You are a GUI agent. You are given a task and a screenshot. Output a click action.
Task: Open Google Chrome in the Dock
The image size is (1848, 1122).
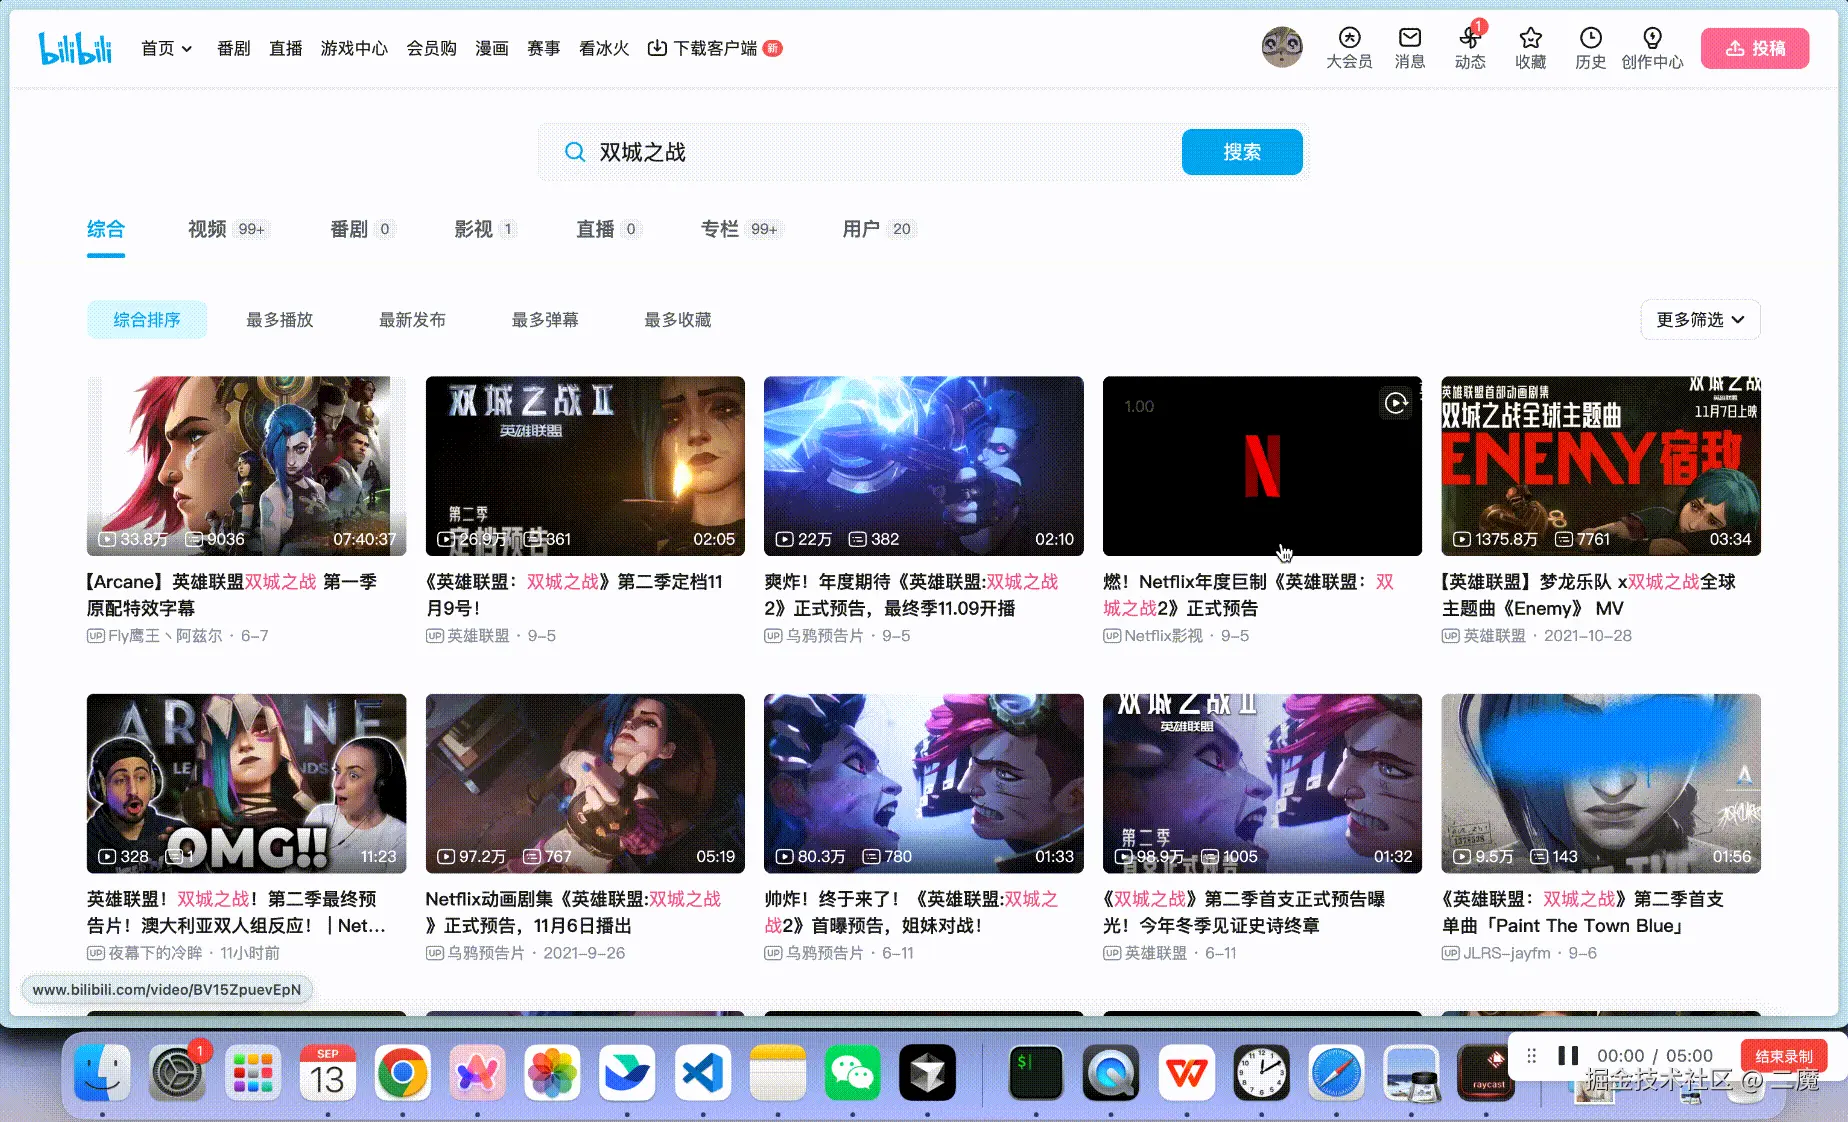pos(402,1073)
